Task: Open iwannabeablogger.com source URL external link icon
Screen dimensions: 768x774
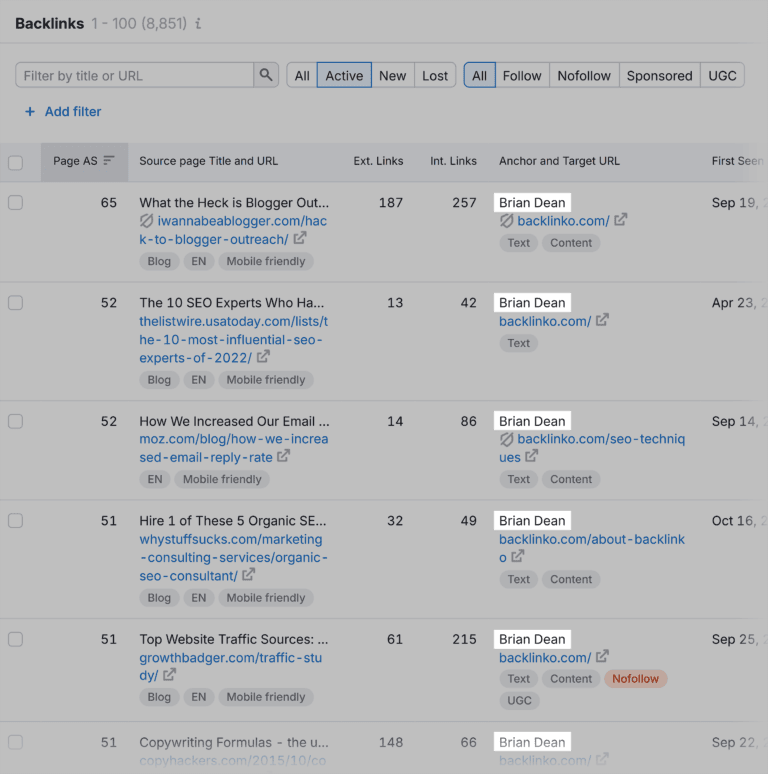Action: [x=300, y=238]
